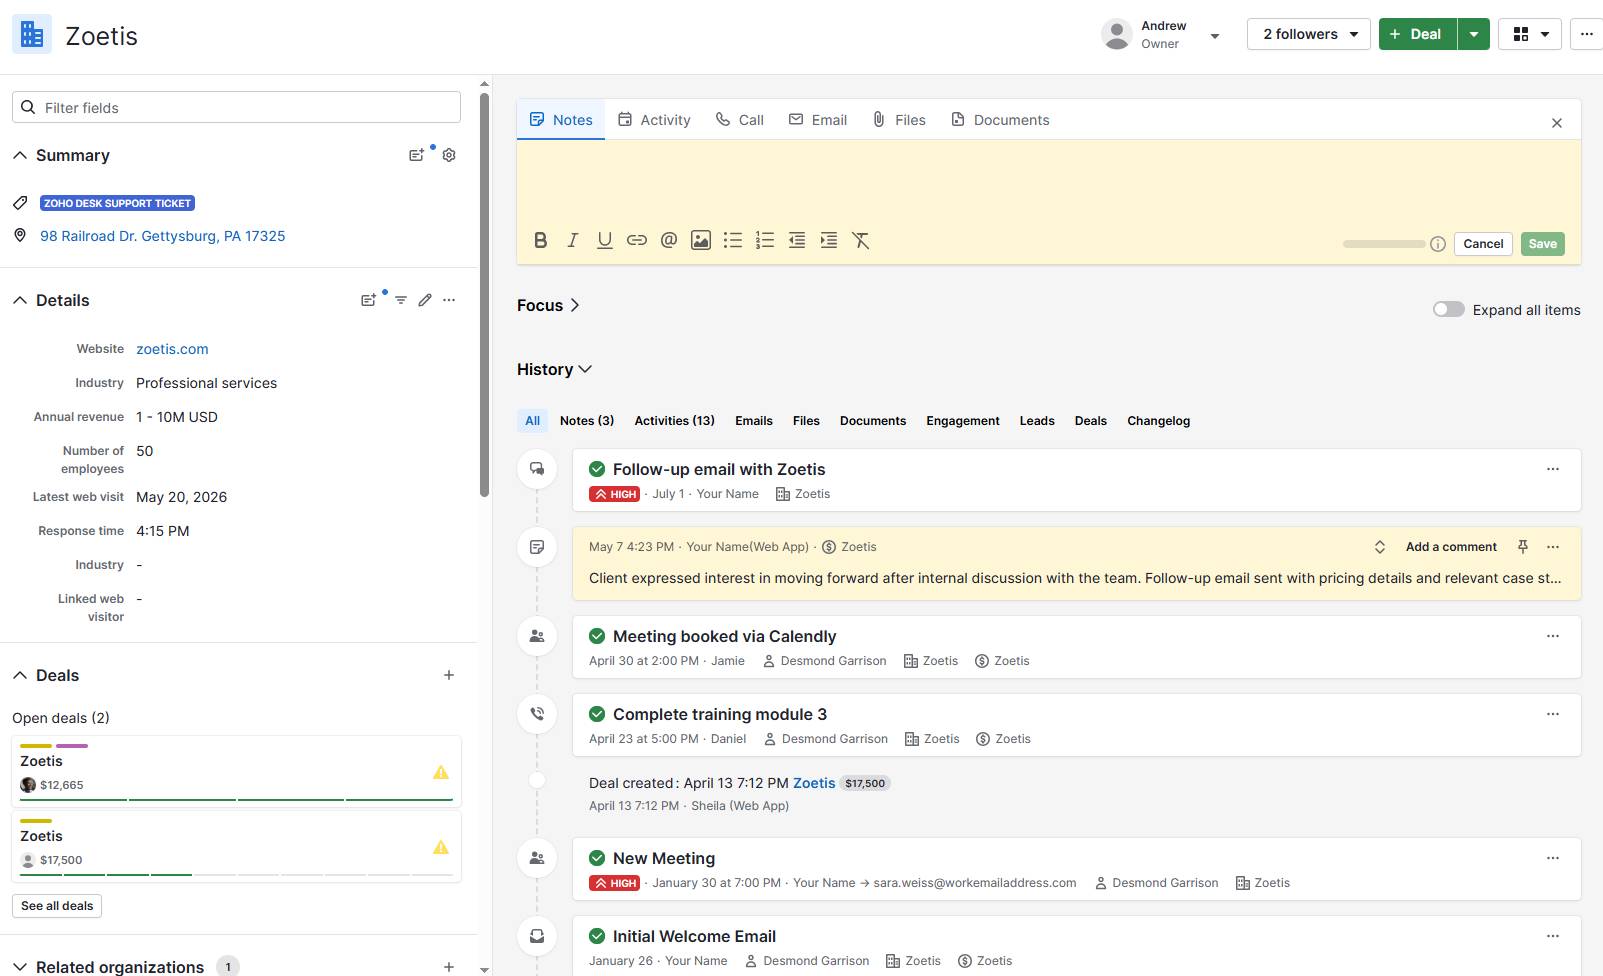Open more options for Complete training module 3
This screenshot has width=1603, height=976.
pos(1553,714)
